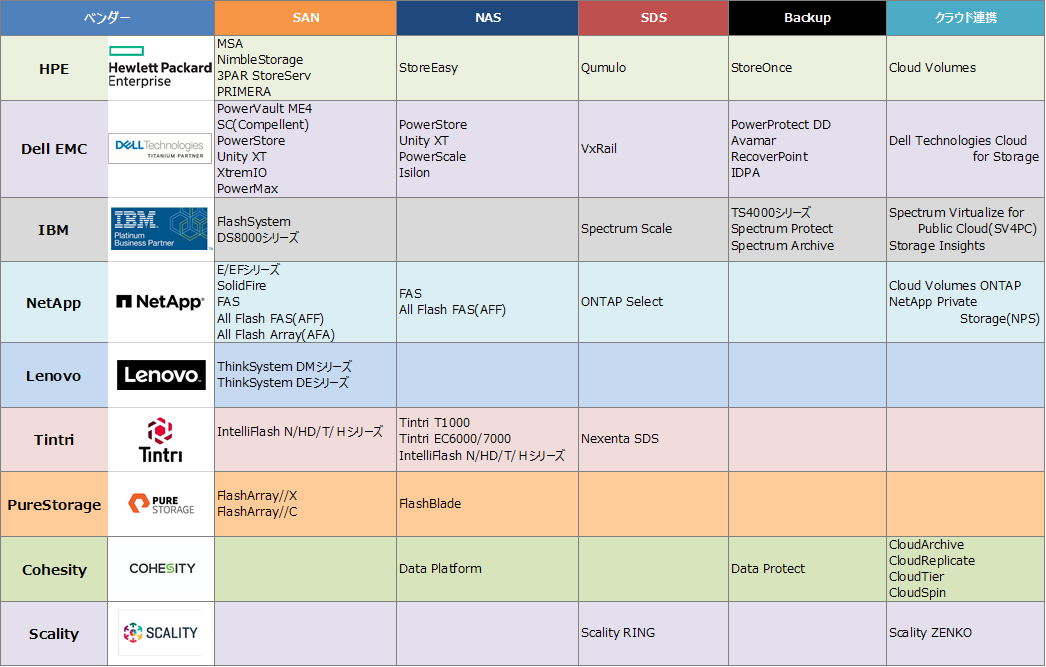Click the "Spectrum Scale" entry

[x=626, y=229]
